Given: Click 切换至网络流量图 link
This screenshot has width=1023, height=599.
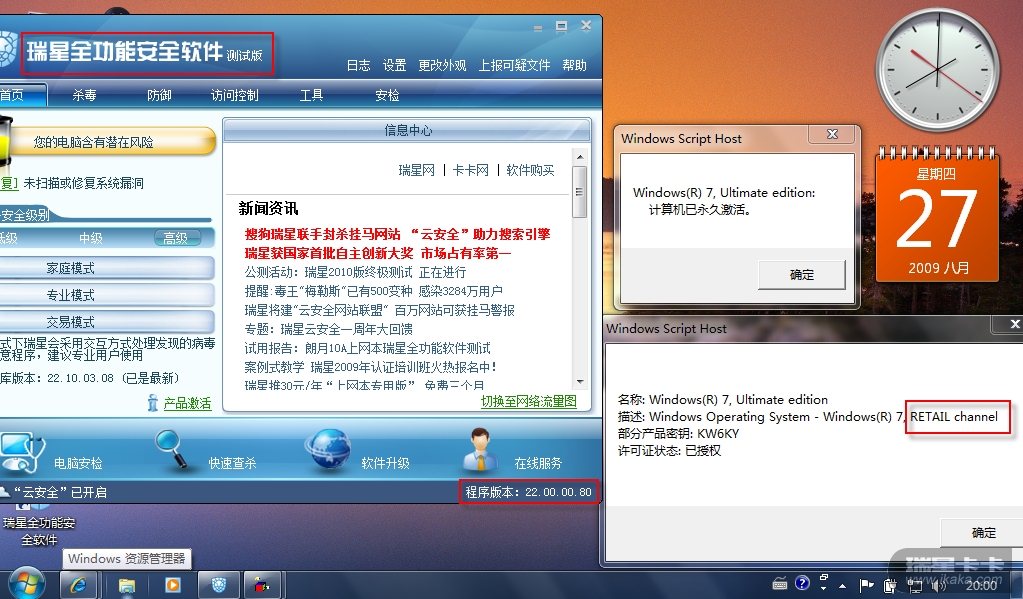Looking at the screenshot, I should point(528,401).
